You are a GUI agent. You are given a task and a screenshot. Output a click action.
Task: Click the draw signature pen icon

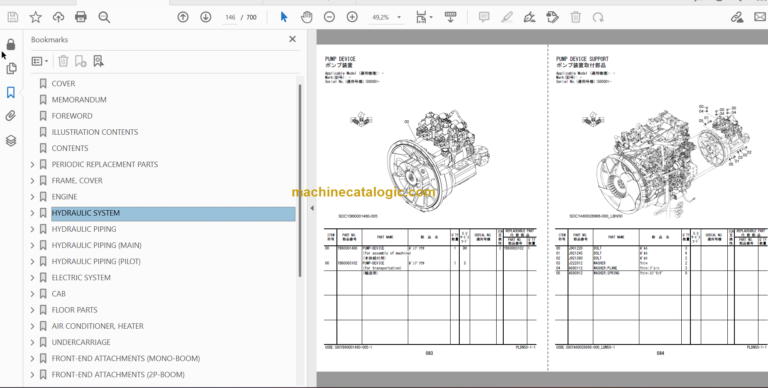(x=529, y=18)
